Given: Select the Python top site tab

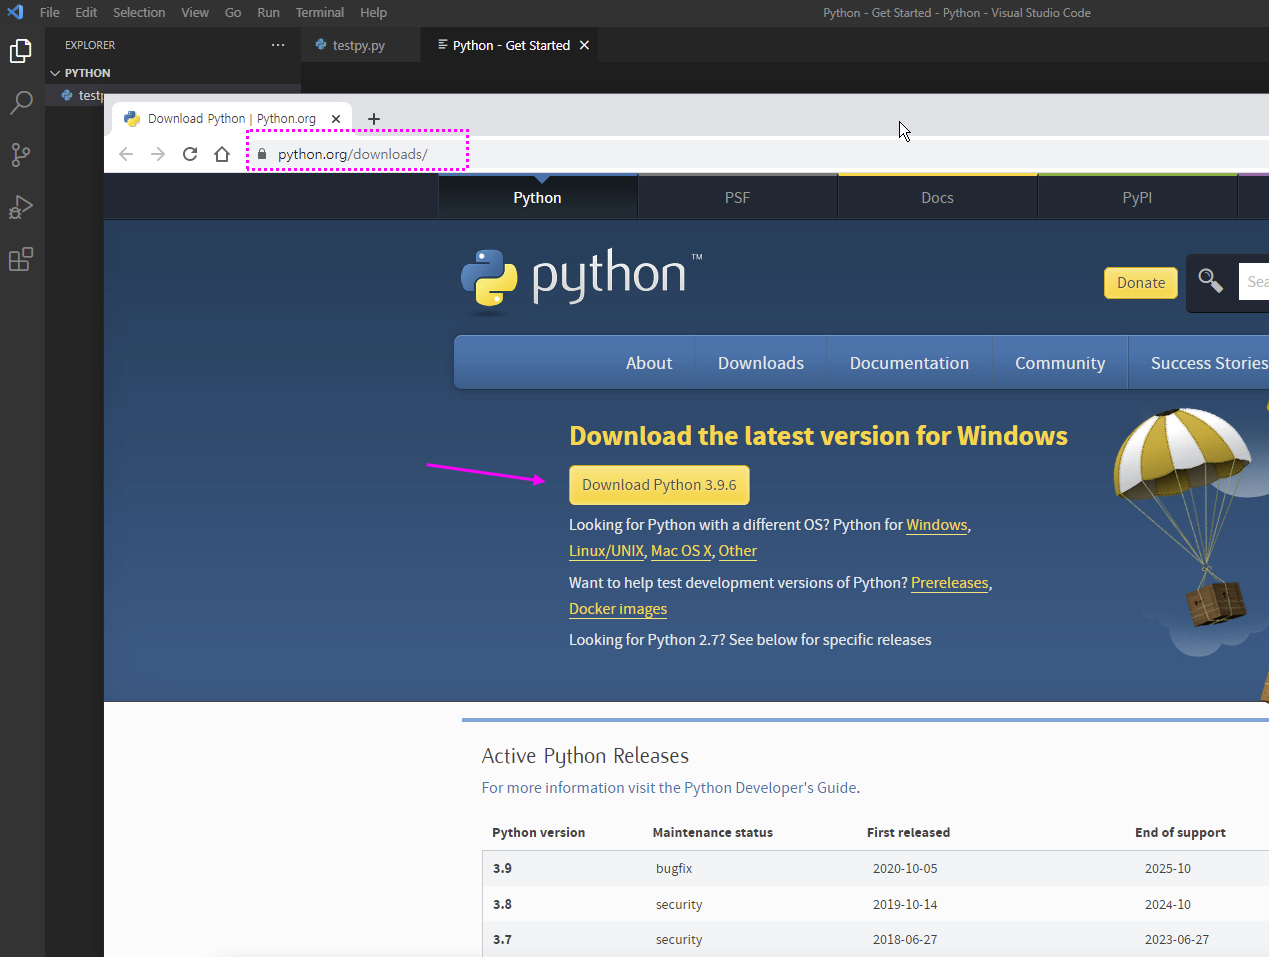Looking at the screenshot, I should click(537, 198).
